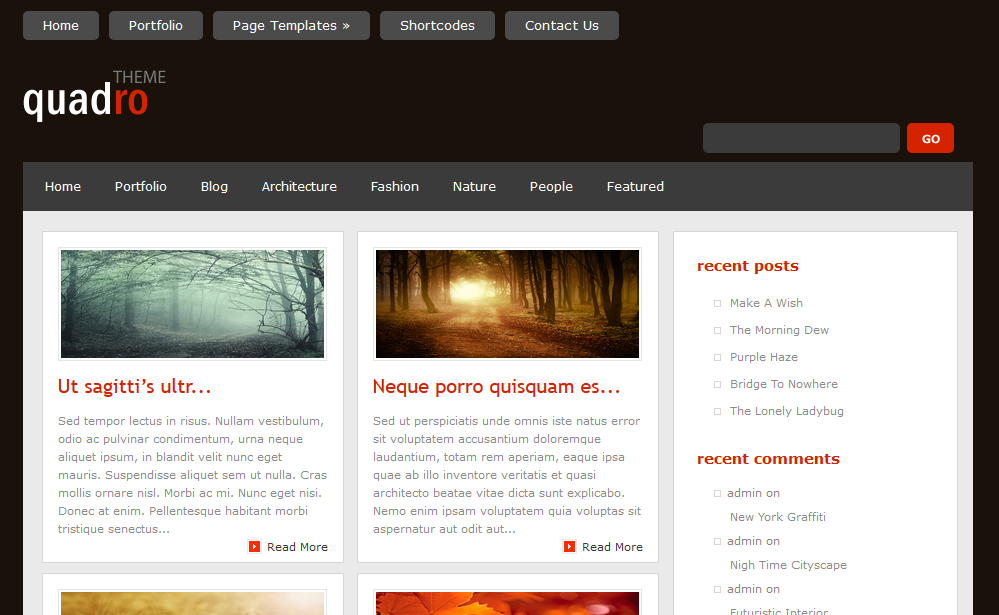Click the red Read More arrow under Neque porro
Screen dimensions: 999x615
tap(569, 546)
